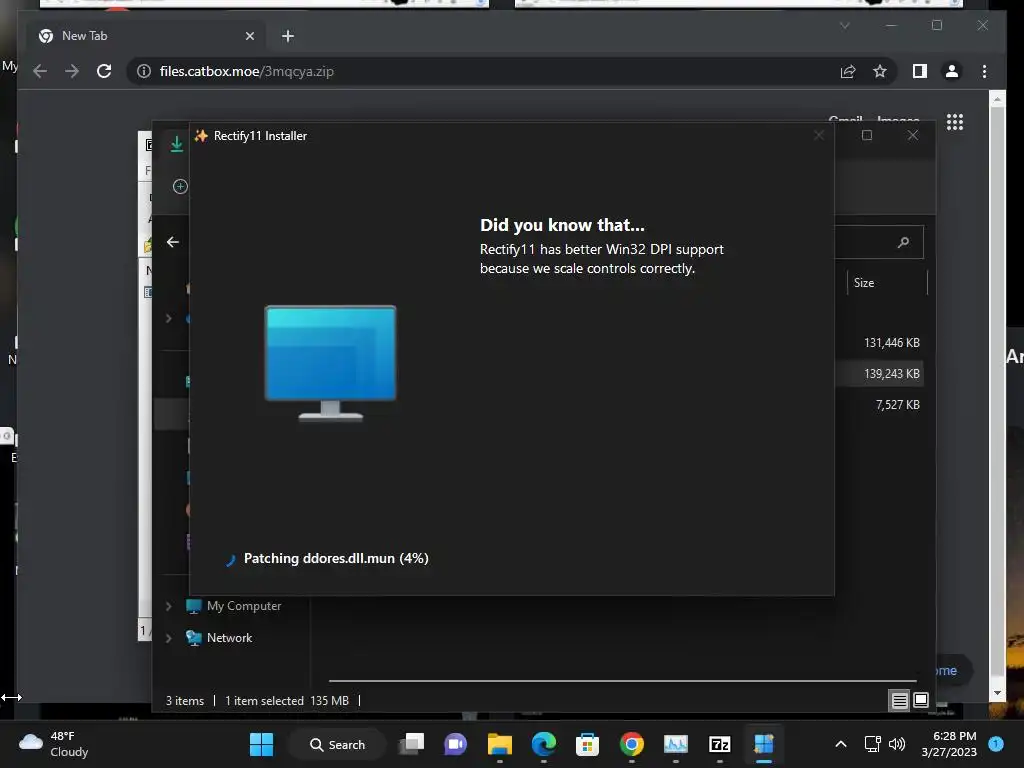Expand the collapsed node below the back arrow
1024x768 pixels.
pyautogui.click(x=168, y=318)
